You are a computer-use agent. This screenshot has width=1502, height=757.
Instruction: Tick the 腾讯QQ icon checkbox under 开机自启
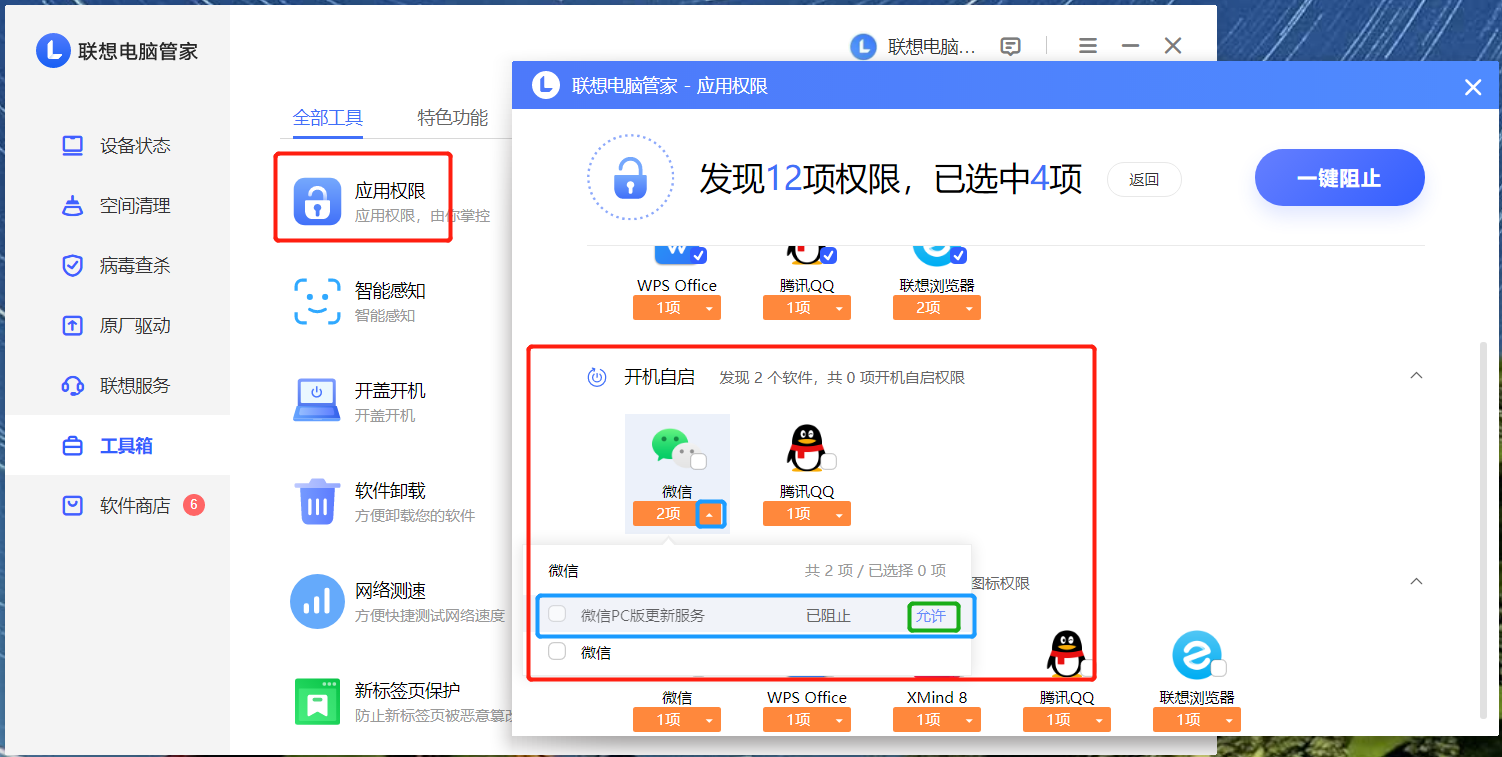click(x=829, y=461)
